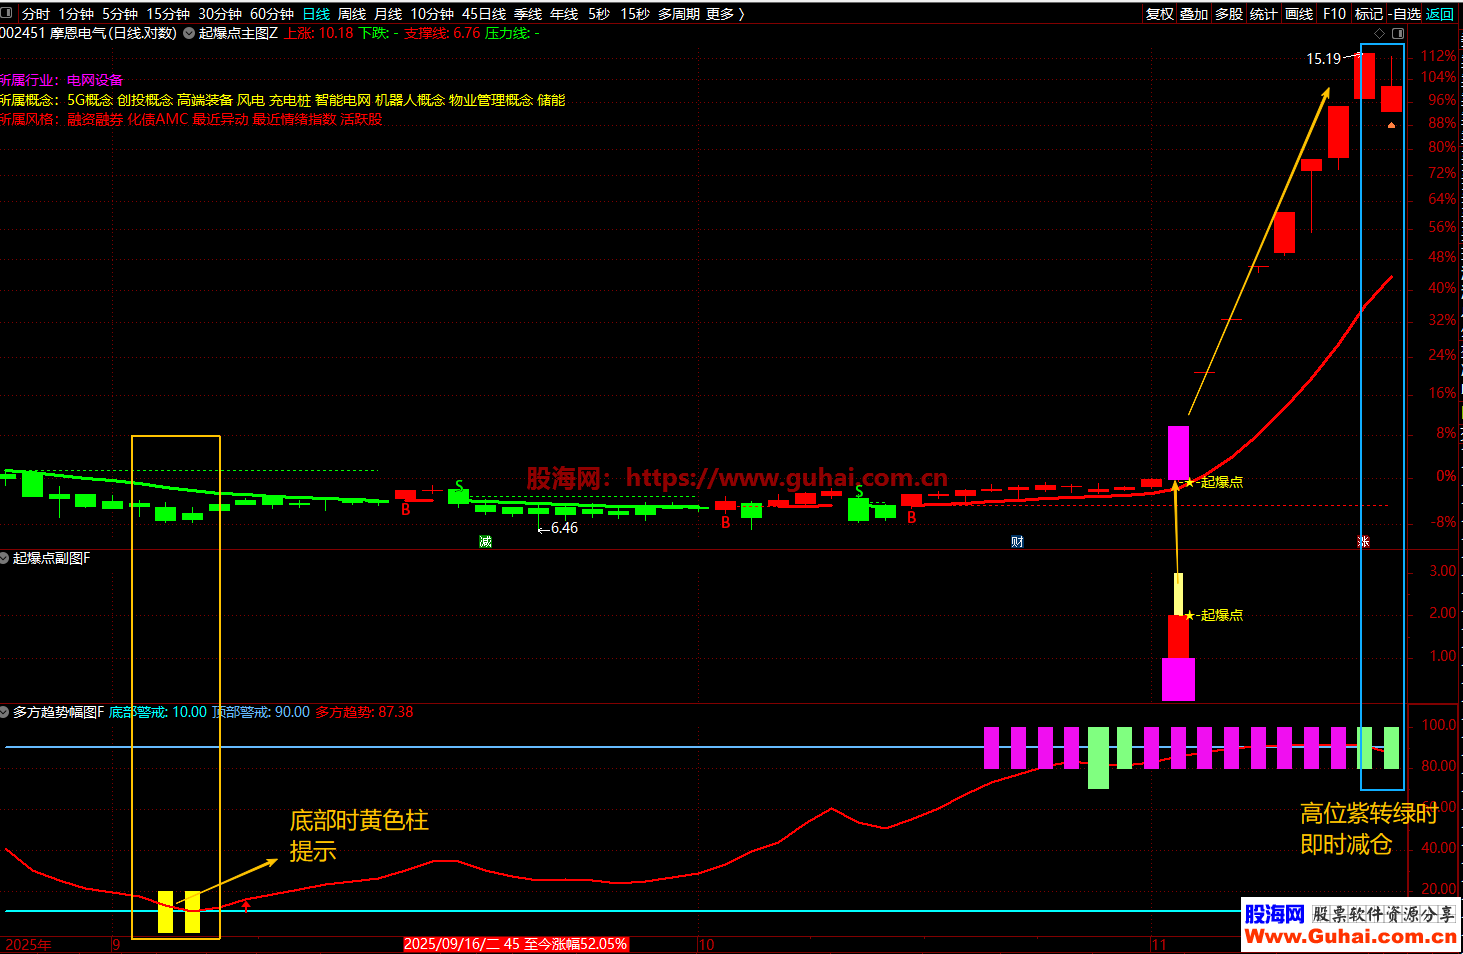This screenshot has height=954, width=1463.
Task: Toggle the side panel icon at chart corner
Action: (x=1397, y=34)
